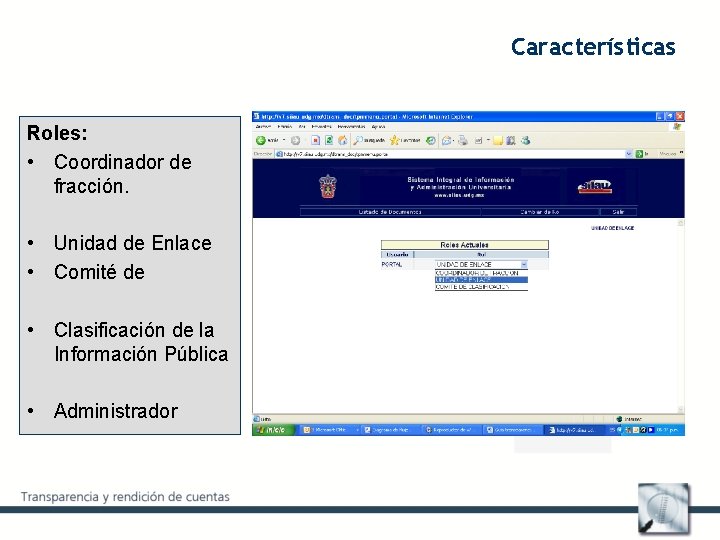The height and width of the screenshot is (540, 720).
Task: Open Favorites with the star icon
Action: pos(394,141)
